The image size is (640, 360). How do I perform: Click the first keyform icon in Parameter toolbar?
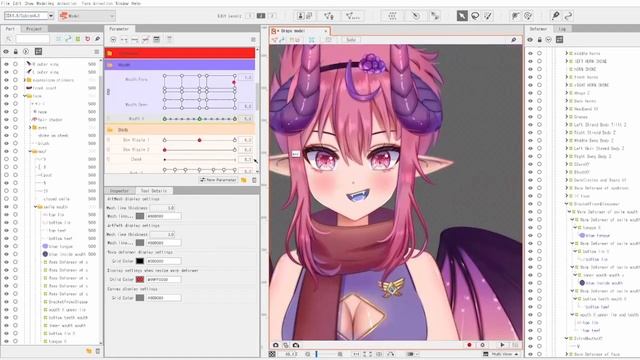(113, 39)
